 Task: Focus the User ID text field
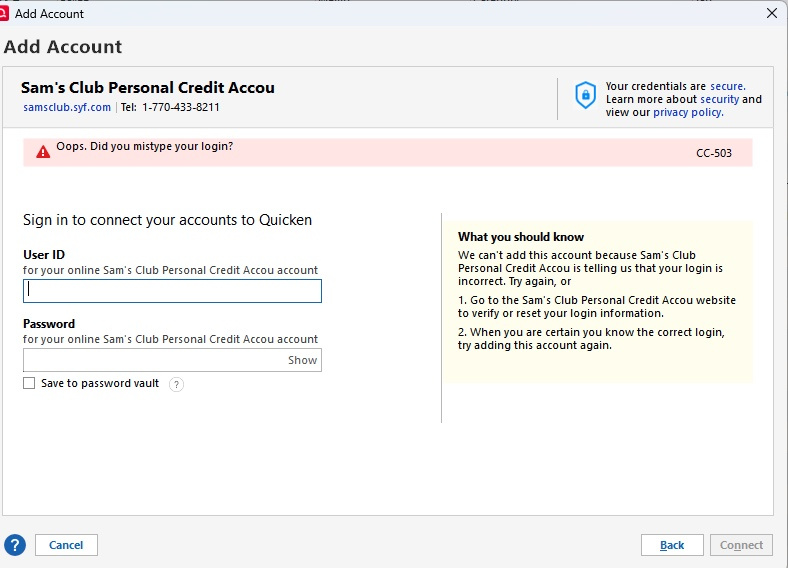(x=172, y=290)
